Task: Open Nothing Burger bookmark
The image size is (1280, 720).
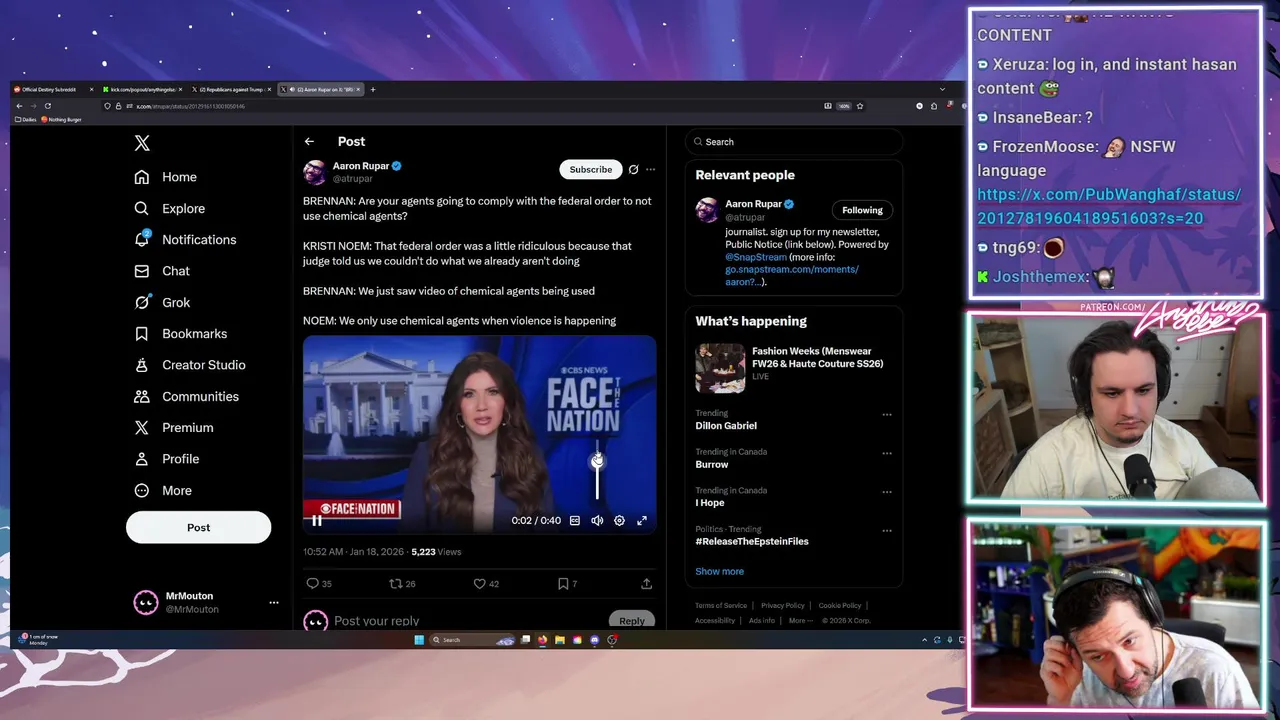Action: coord(61,119)
